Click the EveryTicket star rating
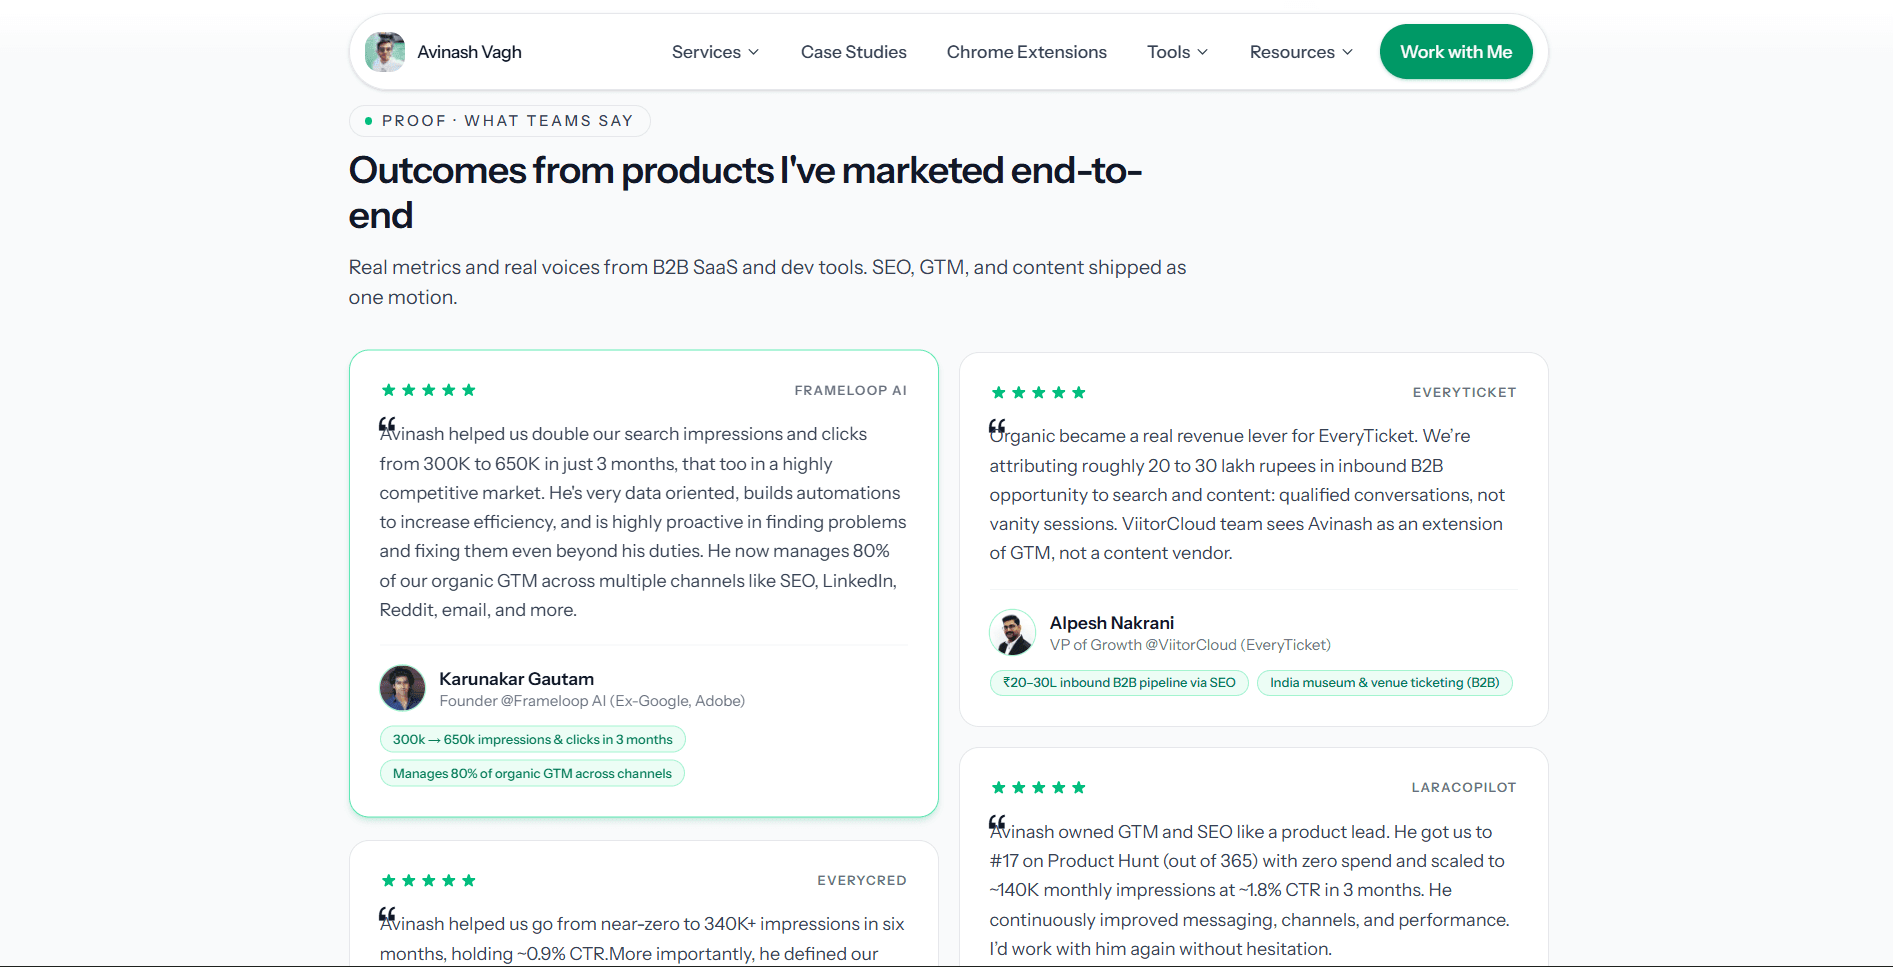 (1038, 392)
